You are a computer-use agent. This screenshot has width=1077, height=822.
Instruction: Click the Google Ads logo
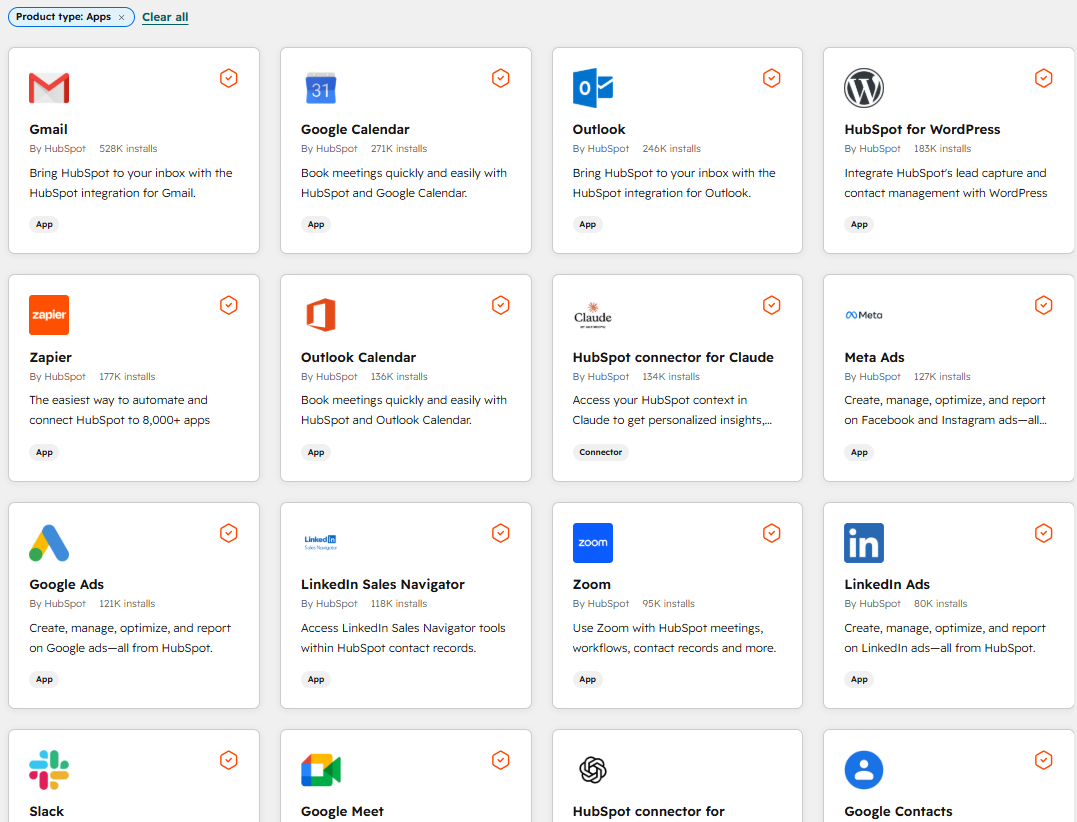tap(49, 543)
